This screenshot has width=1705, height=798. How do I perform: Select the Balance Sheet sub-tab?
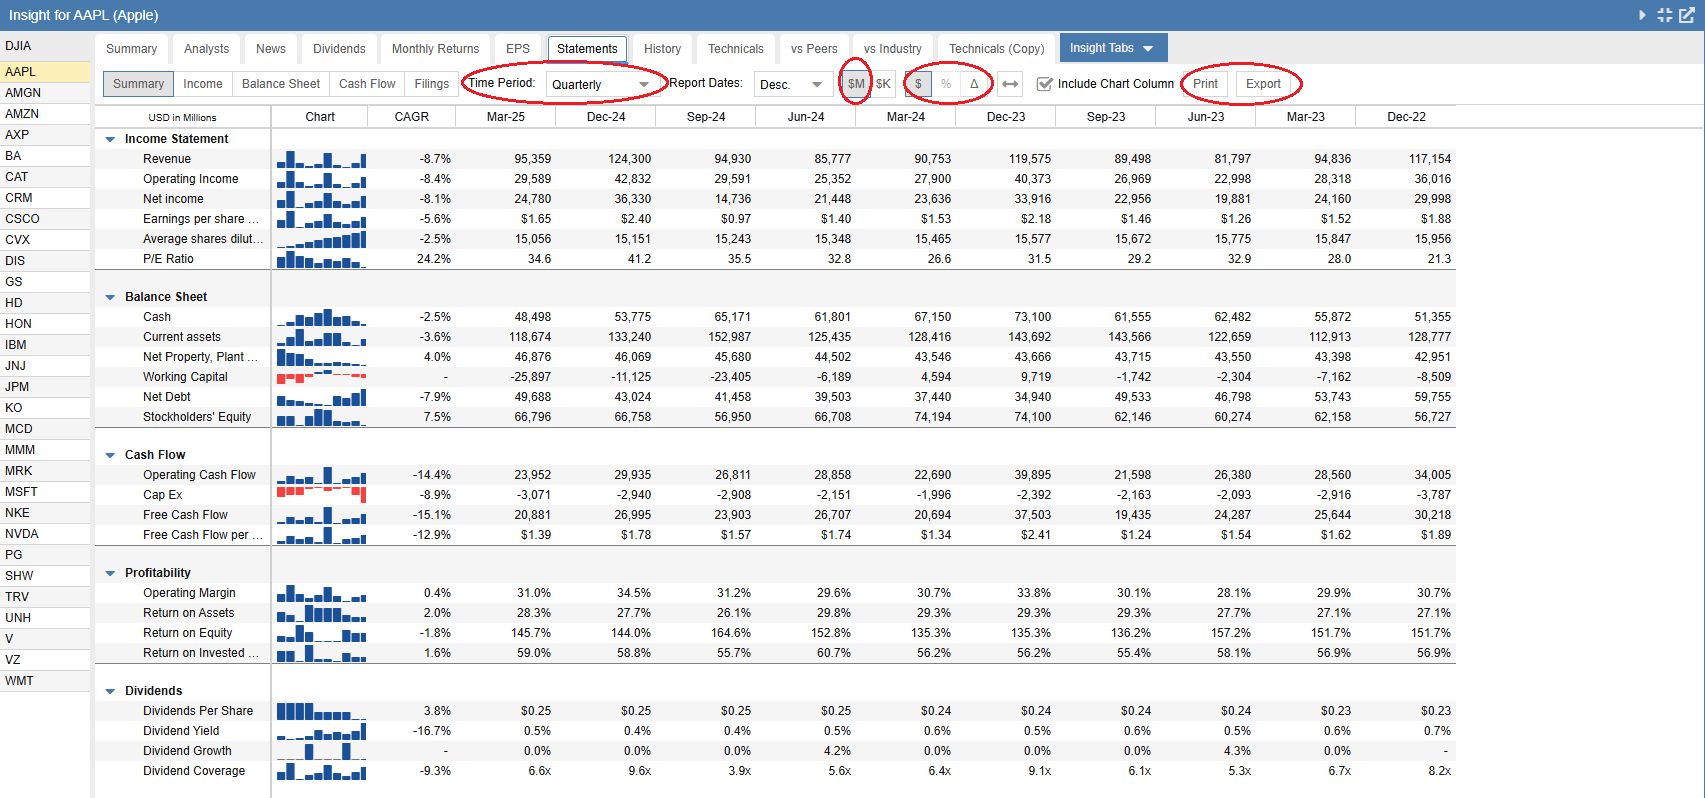click(x=281, y=84)
